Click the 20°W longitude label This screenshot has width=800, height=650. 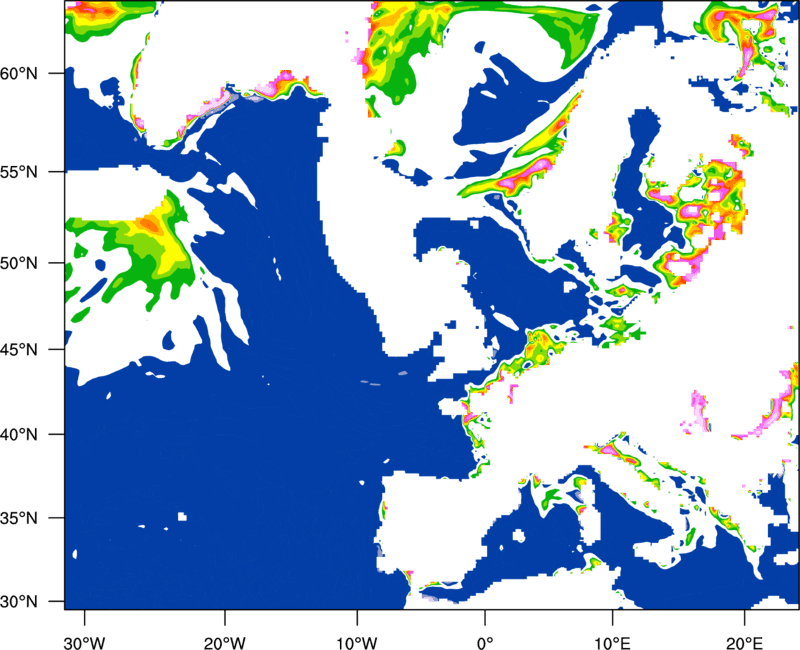[x=225, y=643]
